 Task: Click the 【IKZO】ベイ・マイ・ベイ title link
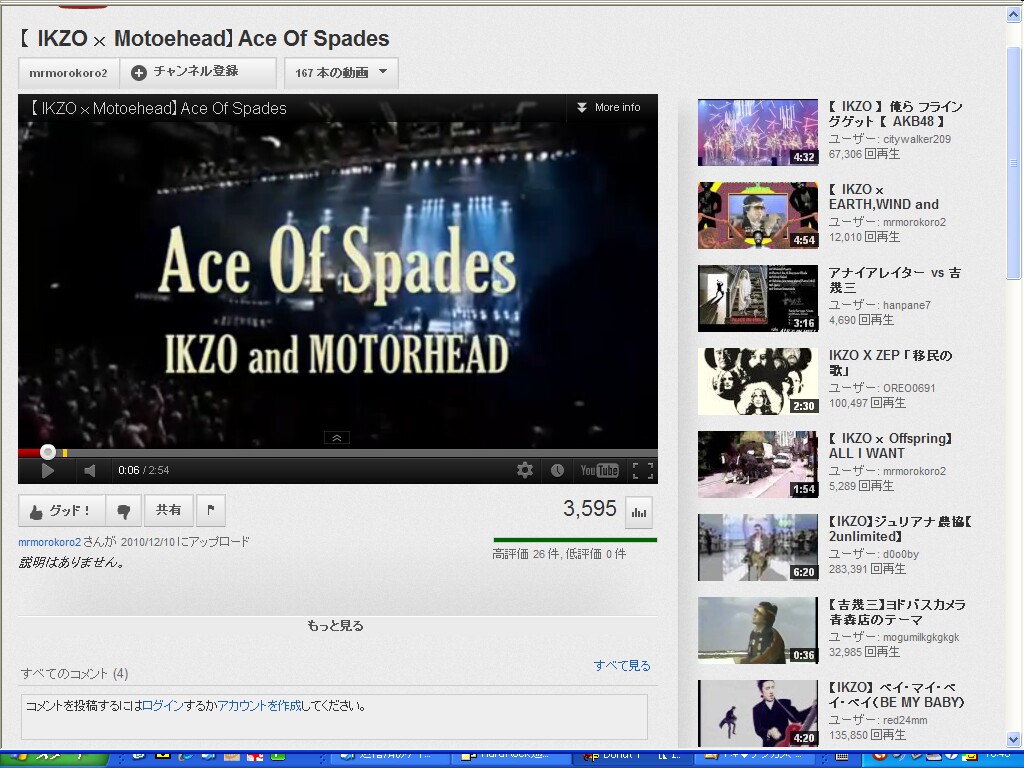coord(897,694)
